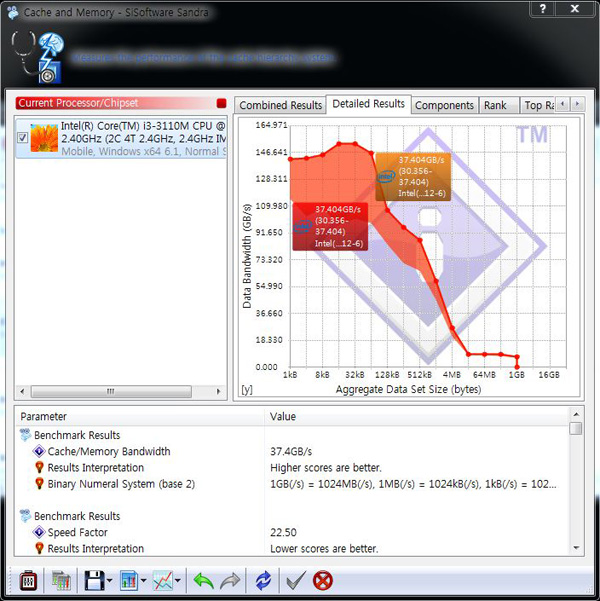Toggle the Intel Core i3-3110M processor checkbox
Screen dimensions: 600x601
coord(24,138)
